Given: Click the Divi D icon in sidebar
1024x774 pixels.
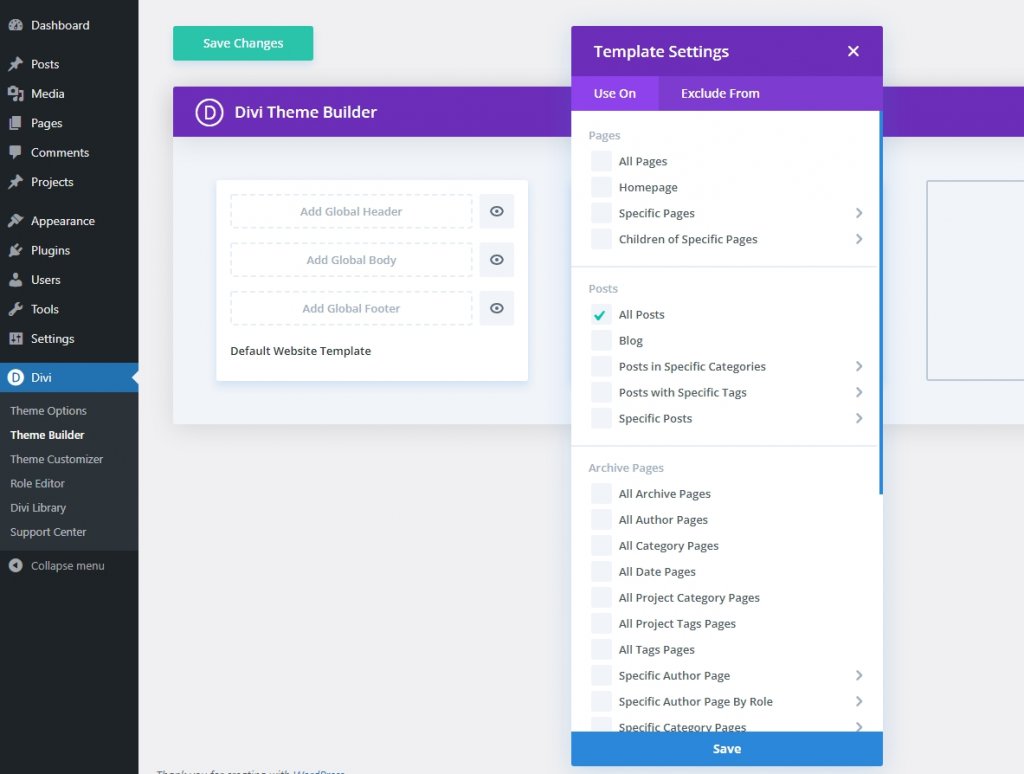Looking at the screenshot, I should coord(16,378).
